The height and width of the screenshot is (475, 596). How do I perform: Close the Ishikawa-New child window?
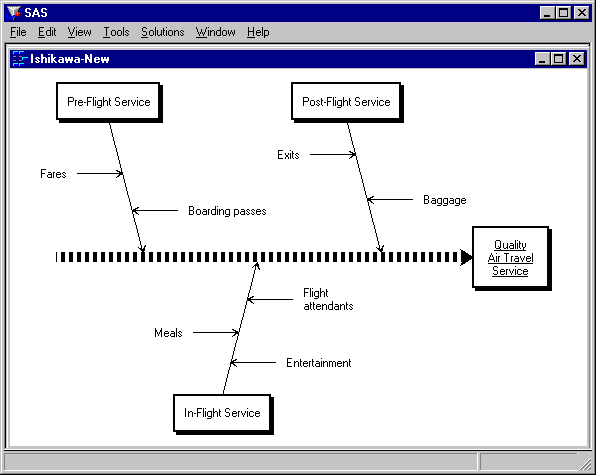click(577, 59)
